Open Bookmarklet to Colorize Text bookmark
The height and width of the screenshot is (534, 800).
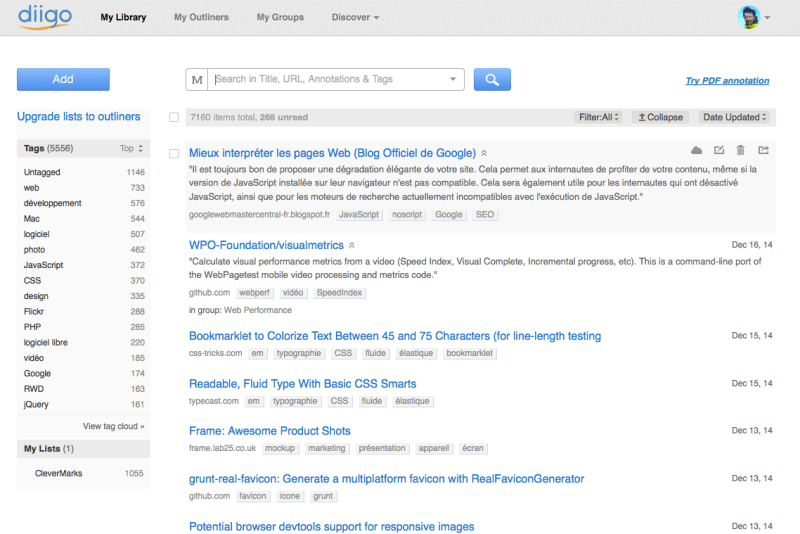pyautogui.click(x=395, y=336)
